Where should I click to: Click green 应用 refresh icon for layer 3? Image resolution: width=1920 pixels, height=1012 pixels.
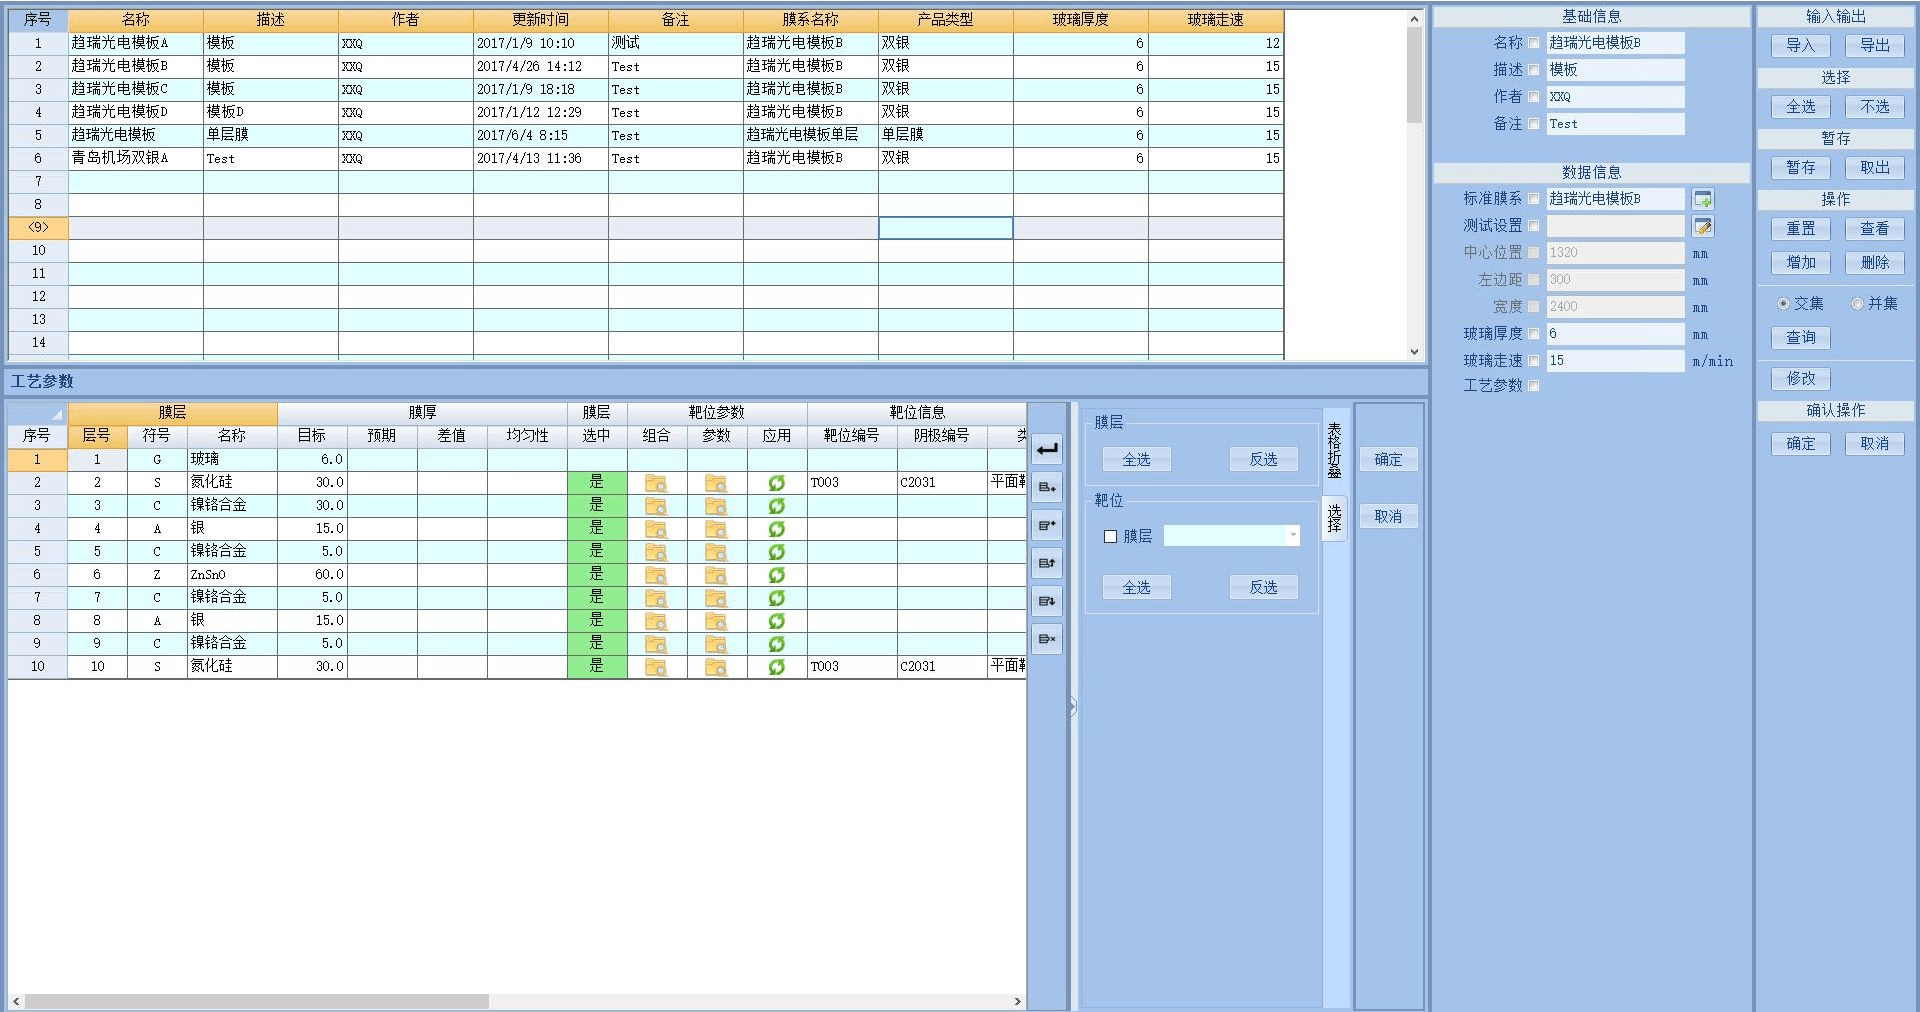[776, 506]
